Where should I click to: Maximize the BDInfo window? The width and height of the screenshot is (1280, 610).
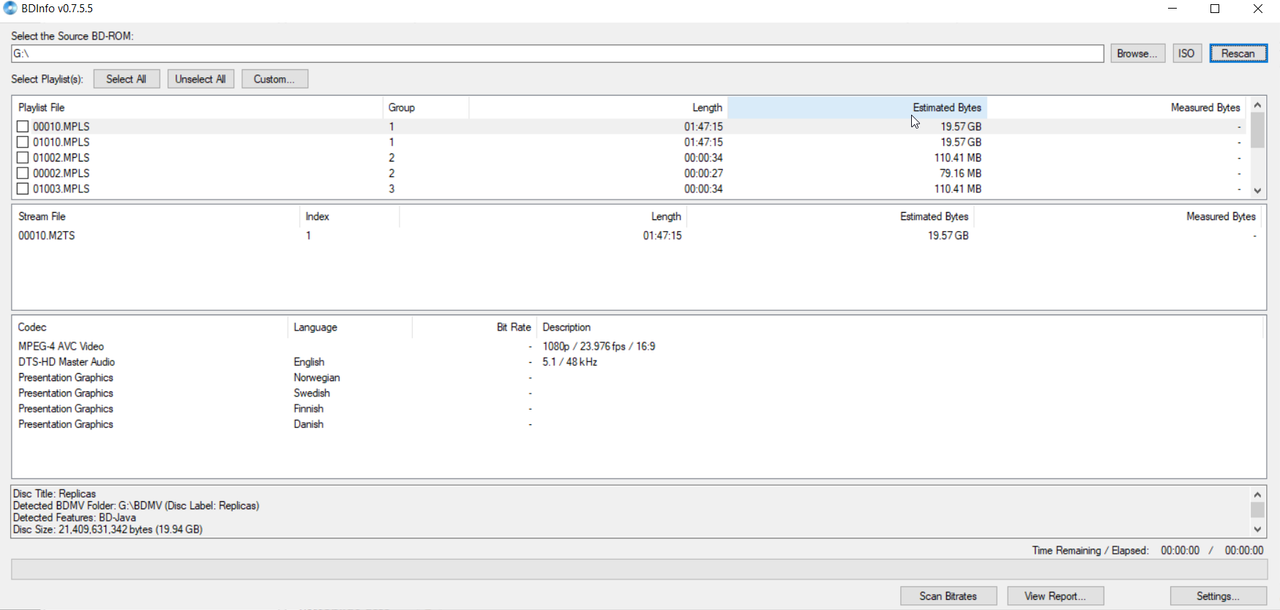1215,9
